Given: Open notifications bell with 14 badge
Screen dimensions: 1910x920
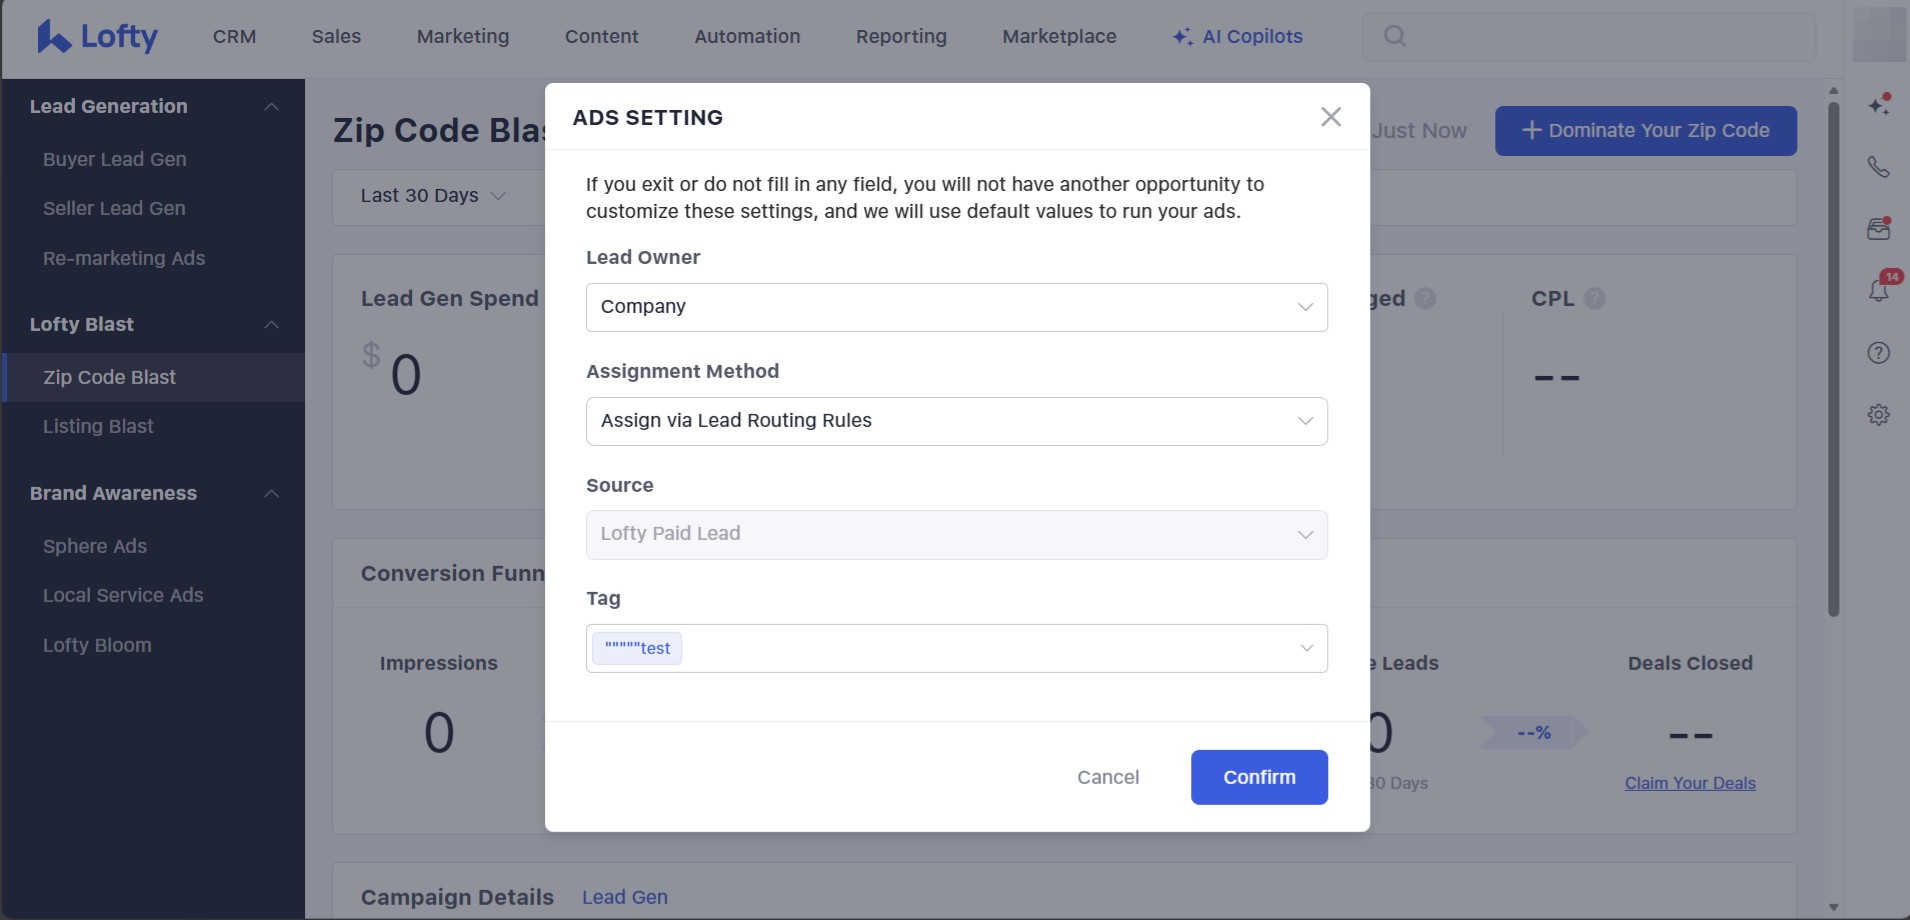Looking at the screenshot, I should tap(1879, 290).
